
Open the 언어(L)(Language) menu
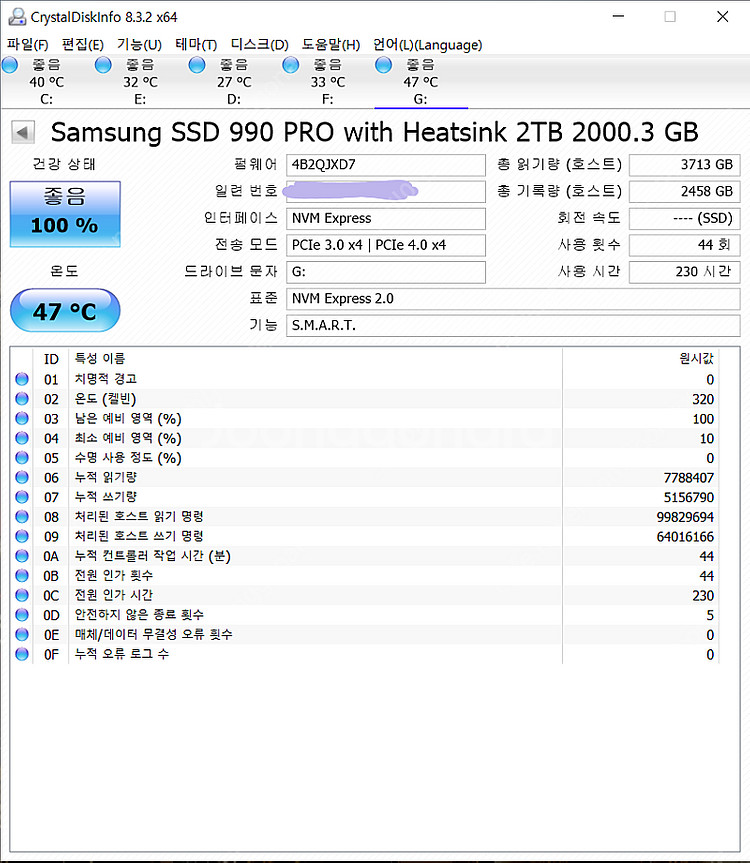coord(428,45)
